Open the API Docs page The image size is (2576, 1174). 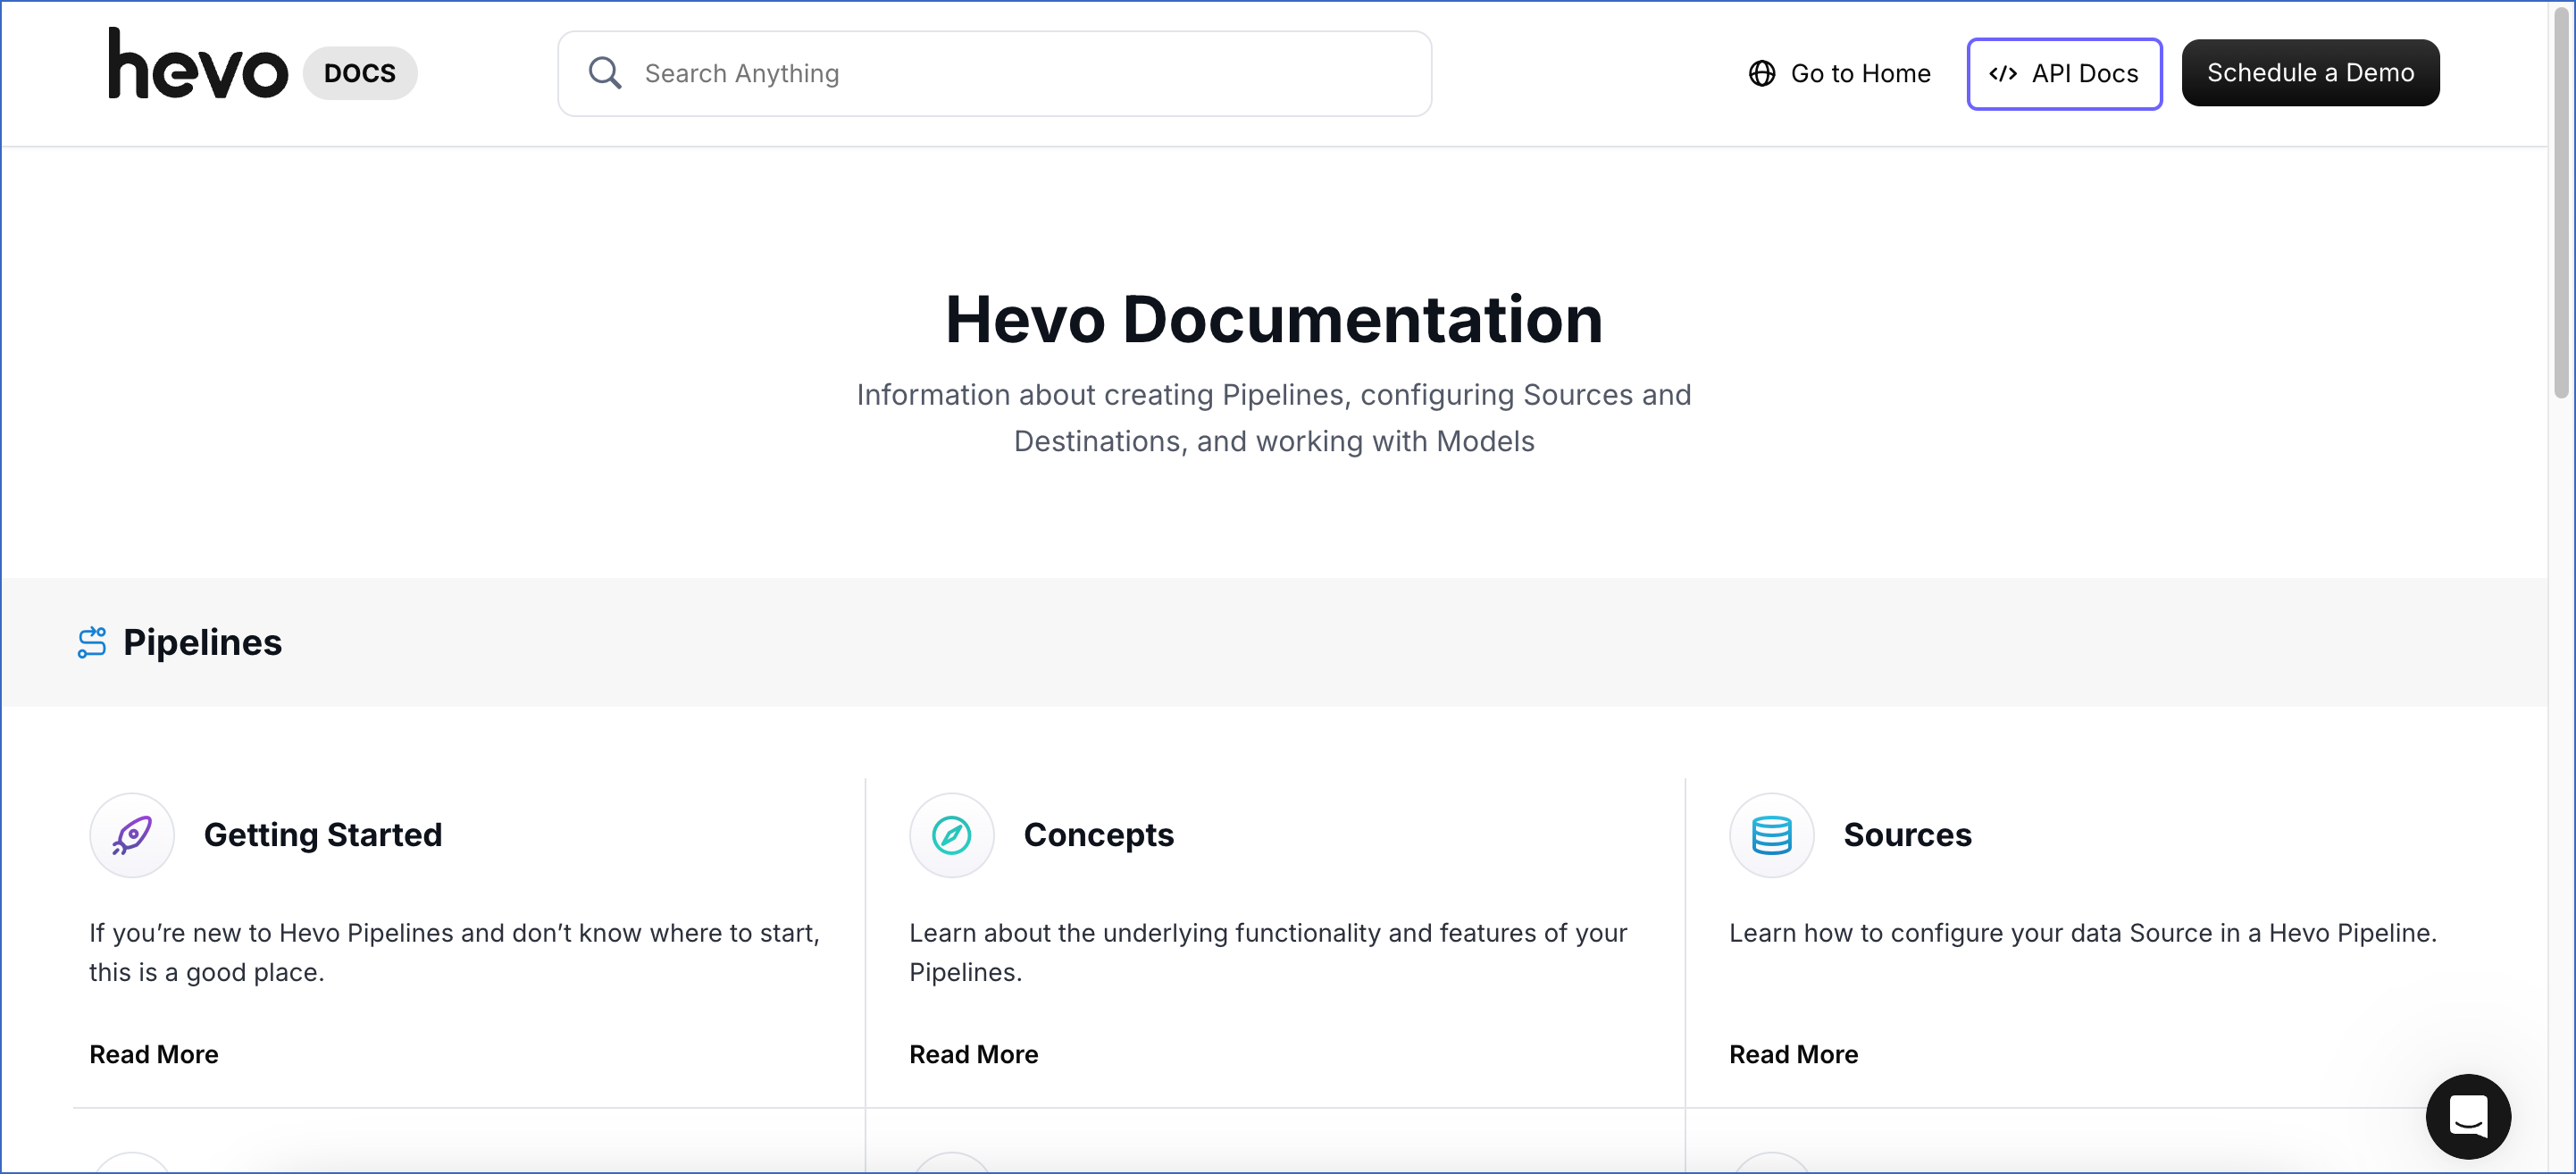[x=2064, y=73]
